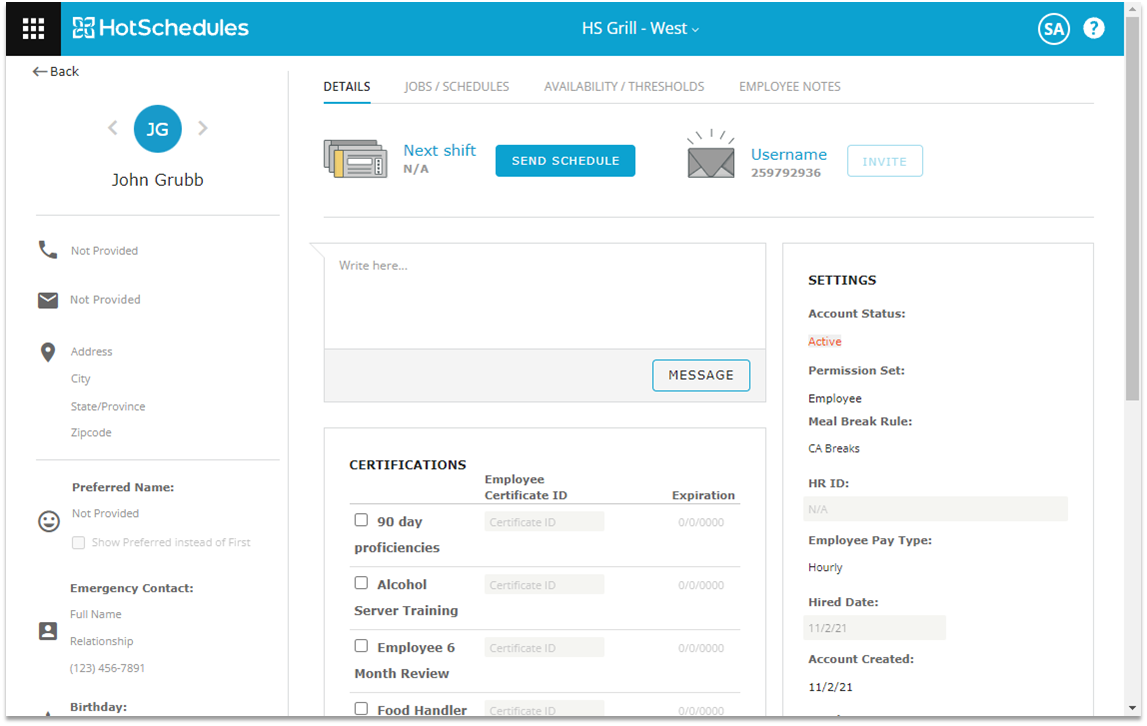Click the Message button
1147x726 pixels.
(x=701, y=375)
